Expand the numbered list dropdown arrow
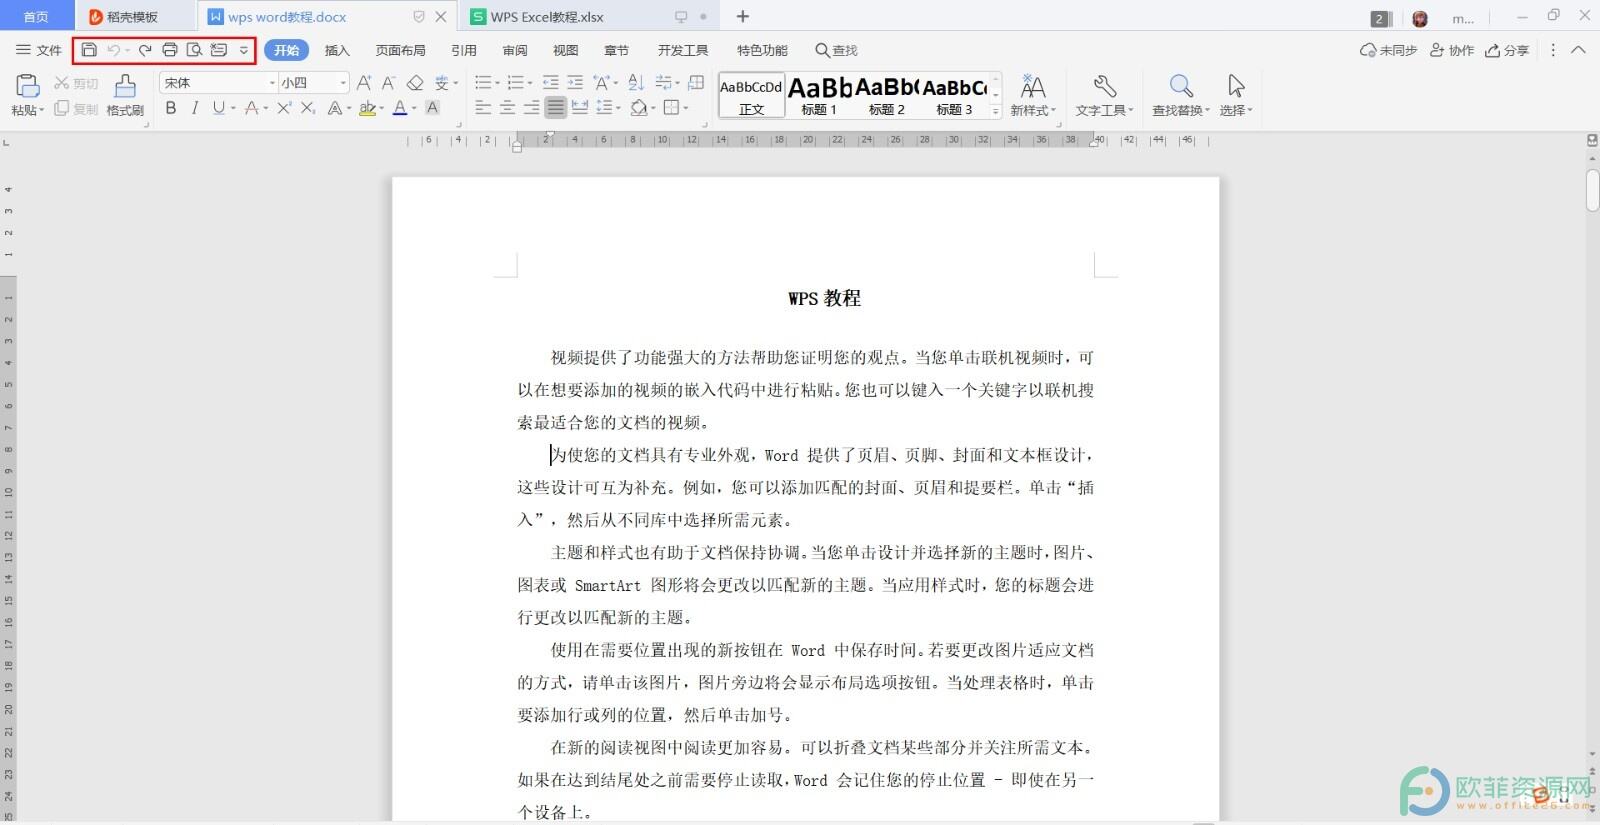The image size is (1600, 825). pyautogui.click(x=529, y=84)
